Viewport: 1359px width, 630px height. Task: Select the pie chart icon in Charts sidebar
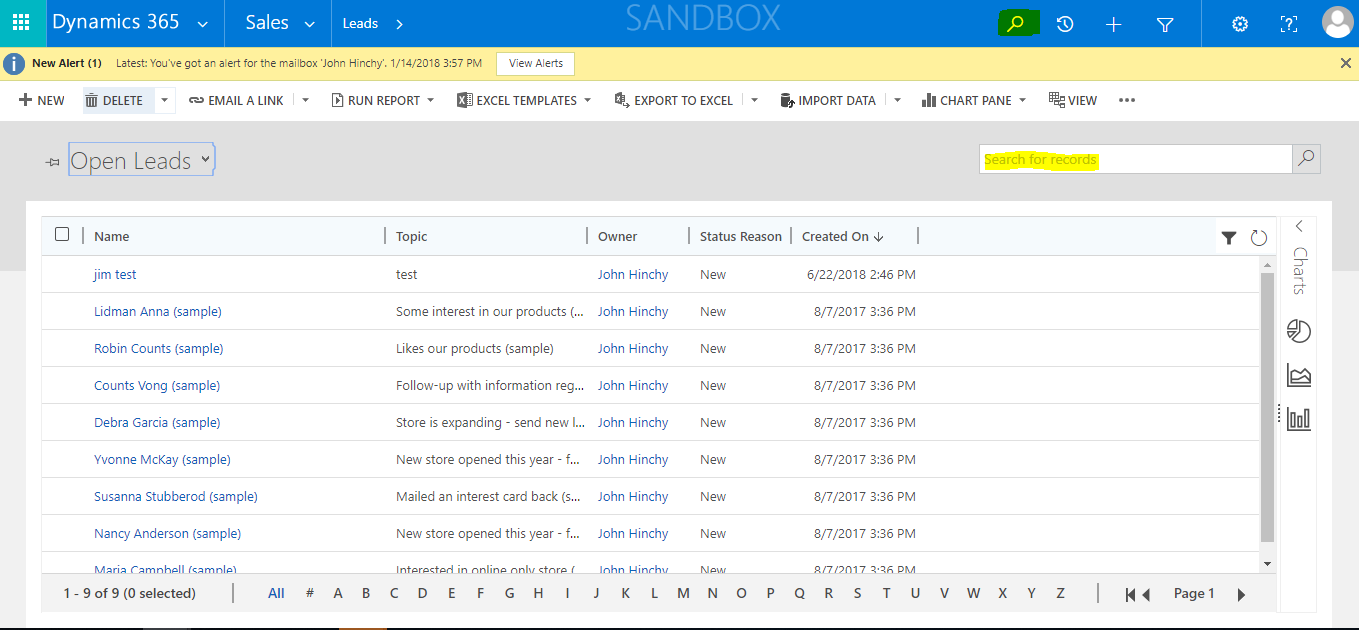tap(1298, 331)
